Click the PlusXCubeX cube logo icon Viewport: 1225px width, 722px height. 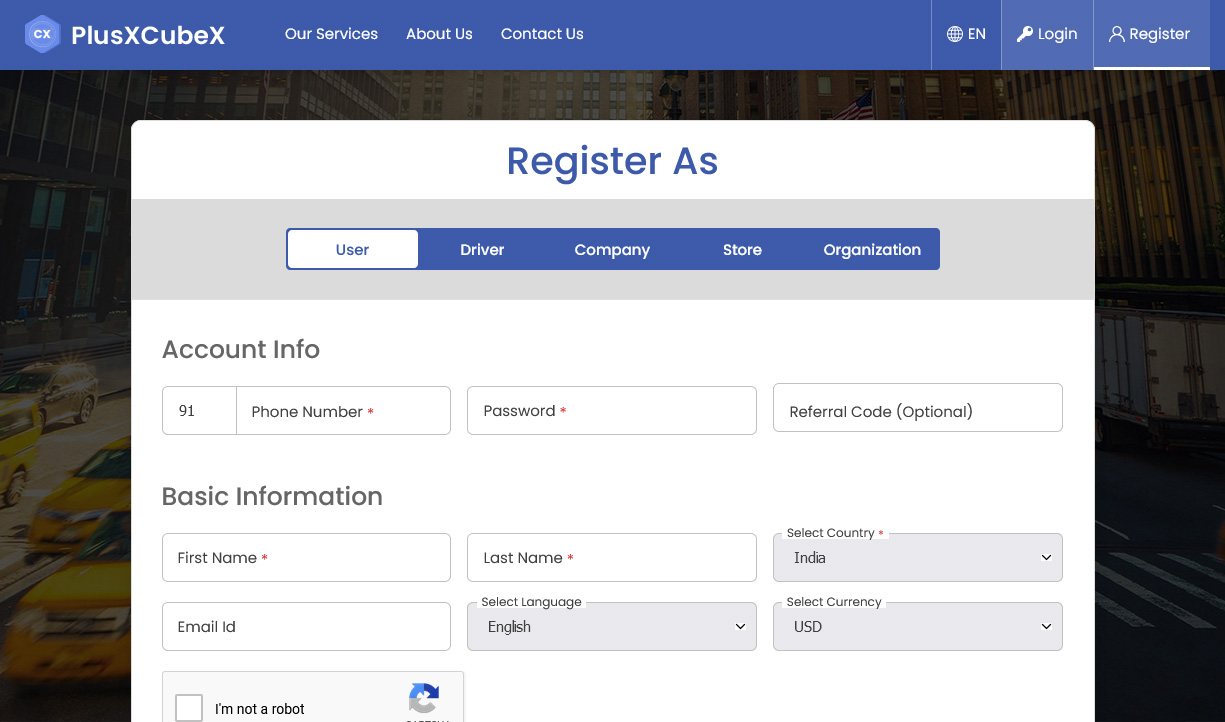[x=42, y=34]
